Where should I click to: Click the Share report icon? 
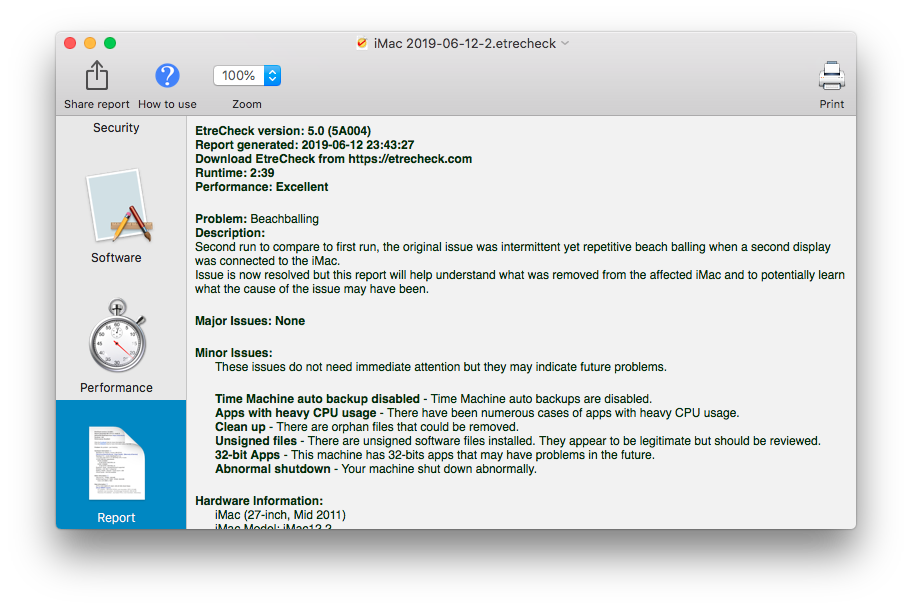click(x=96, y=76)
